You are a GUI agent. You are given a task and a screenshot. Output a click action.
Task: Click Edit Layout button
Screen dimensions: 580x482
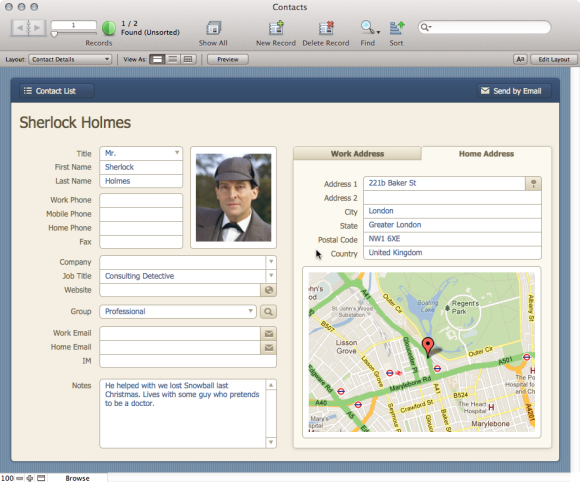coord(554,59)
